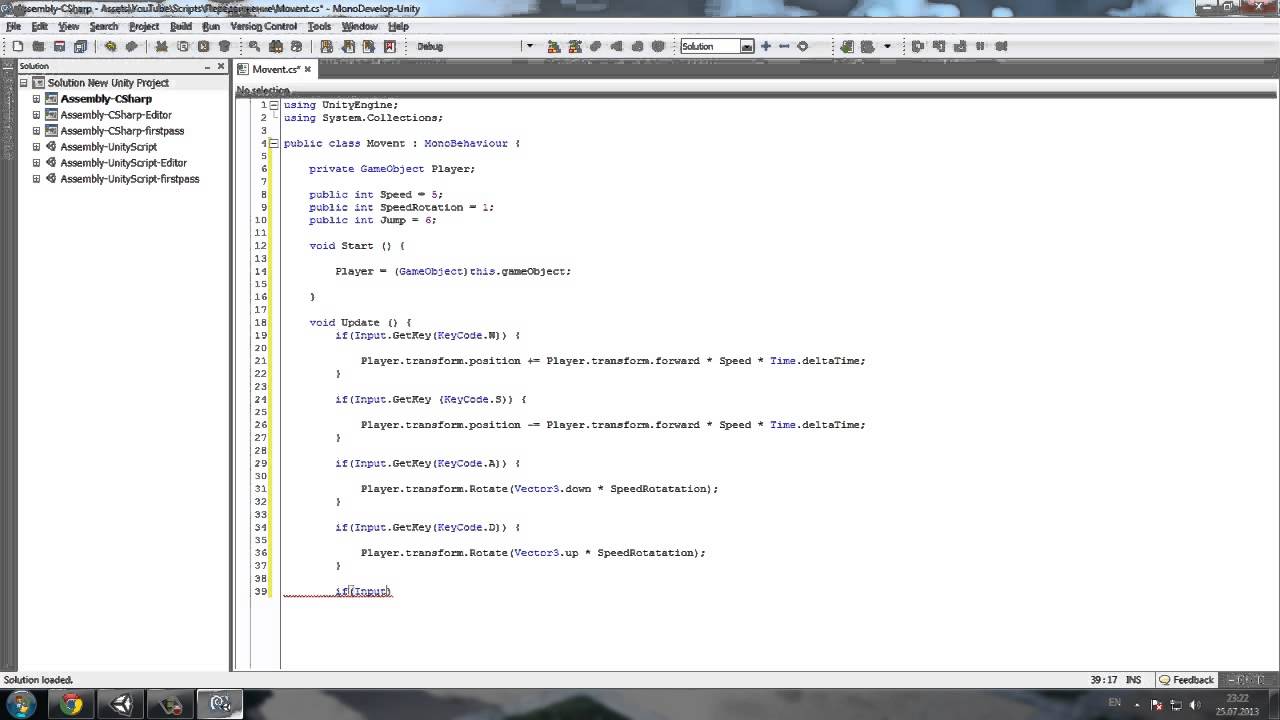Toggle code fold at line 1

tap(273, 105)
